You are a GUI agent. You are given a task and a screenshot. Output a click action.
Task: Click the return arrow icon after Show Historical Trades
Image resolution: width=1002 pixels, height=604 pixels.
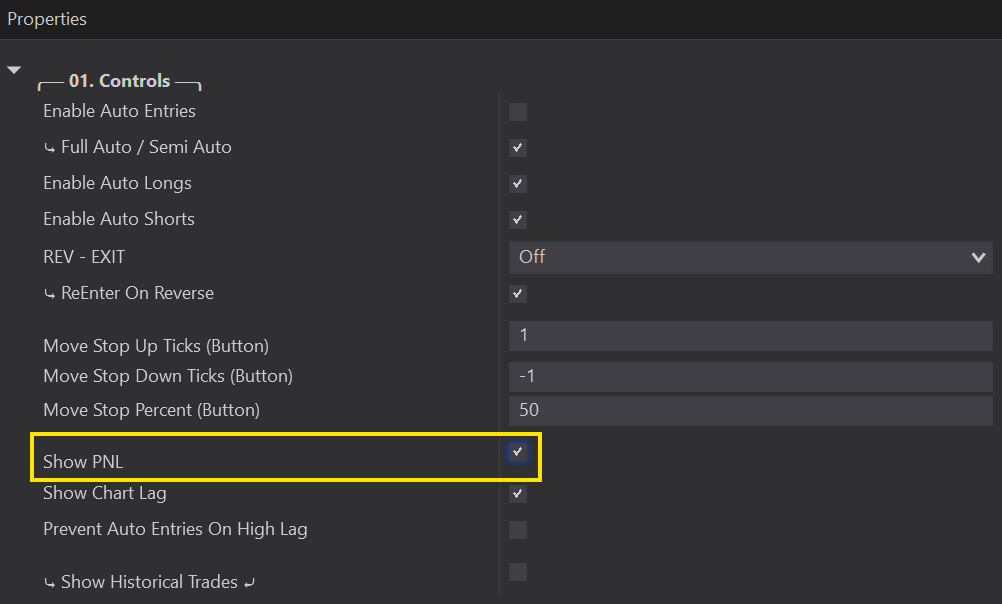coord(249,583)
